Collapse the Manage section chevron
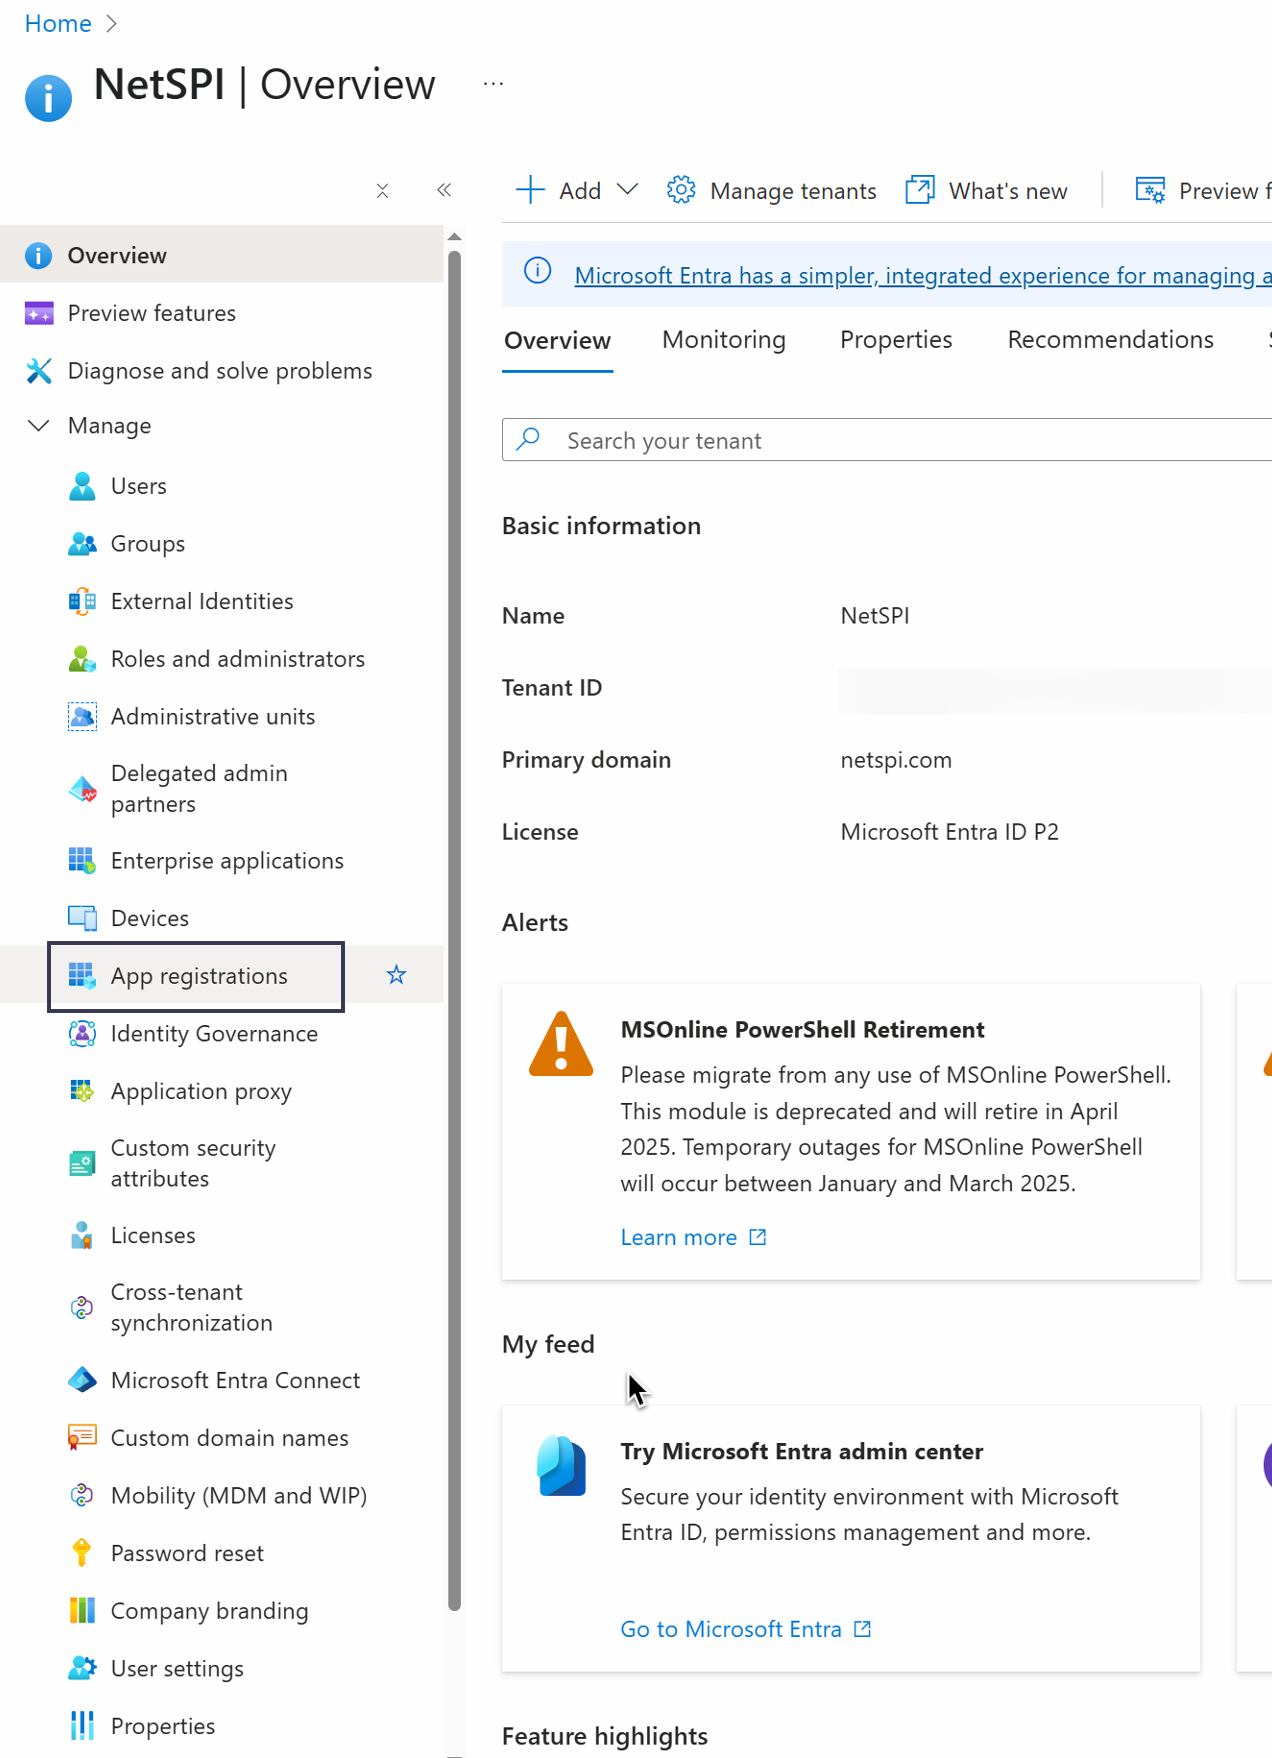 pyautogui.click(x=38, y=426)
